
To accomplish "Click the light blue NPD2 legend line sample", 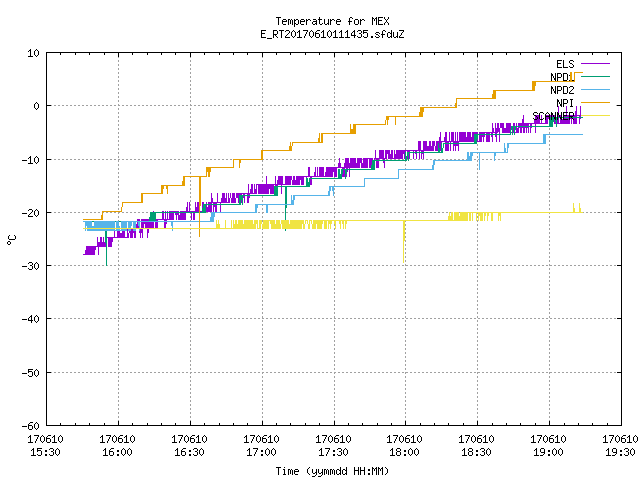I will pyautogui.click(x=595, y=89).
